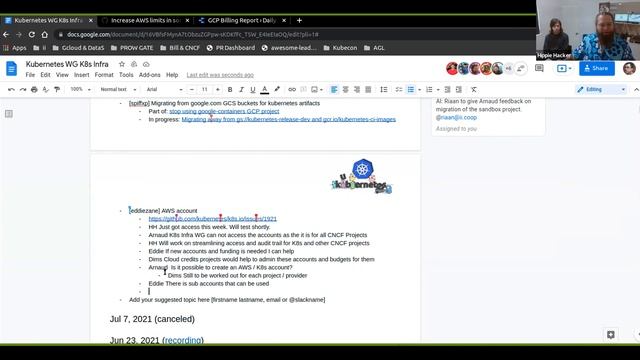The height and width of the screenshot is (360, 640).
Task: Go back in browser
Action: tap(6, 35)
